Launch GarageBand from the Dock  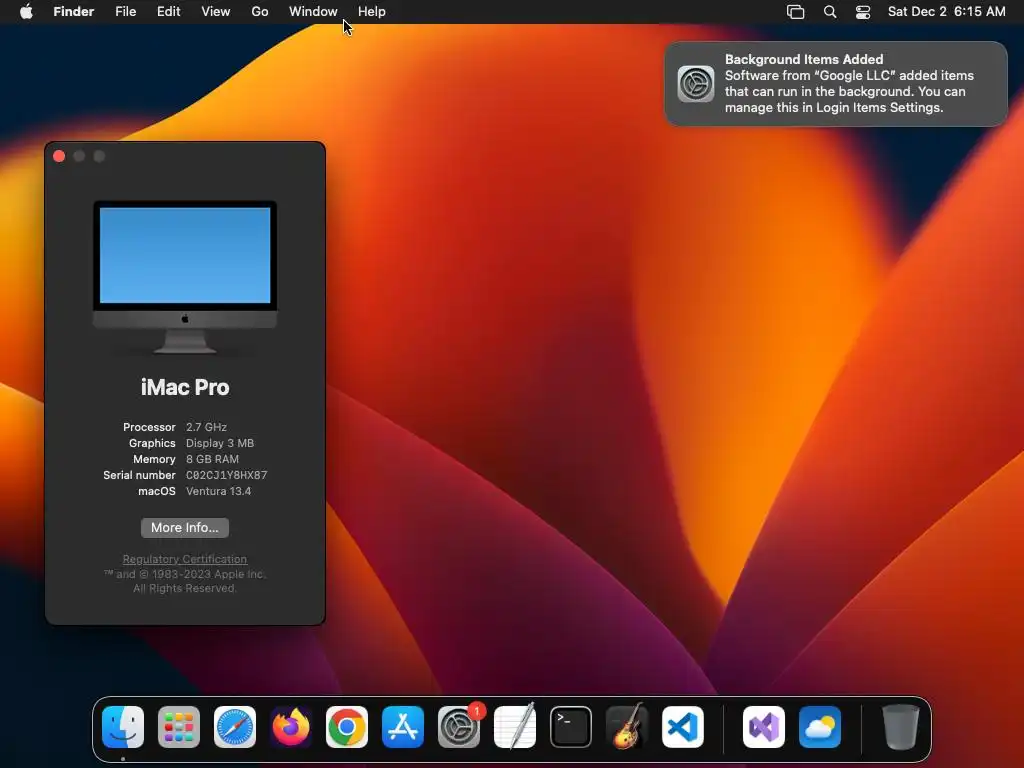tap(627, 727)
